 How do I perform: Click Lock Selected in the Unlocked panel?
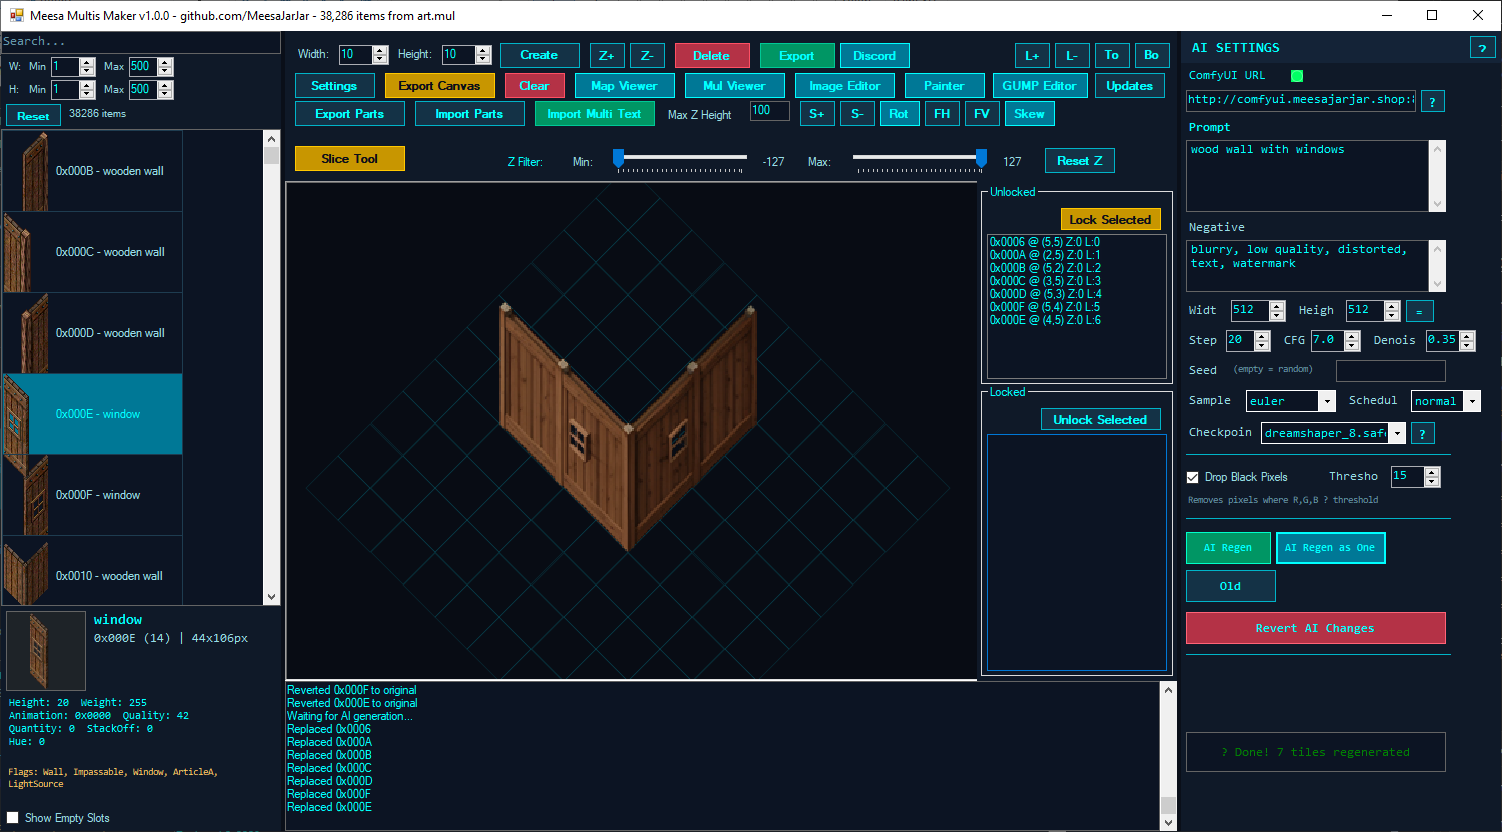tap(1110, 220)
